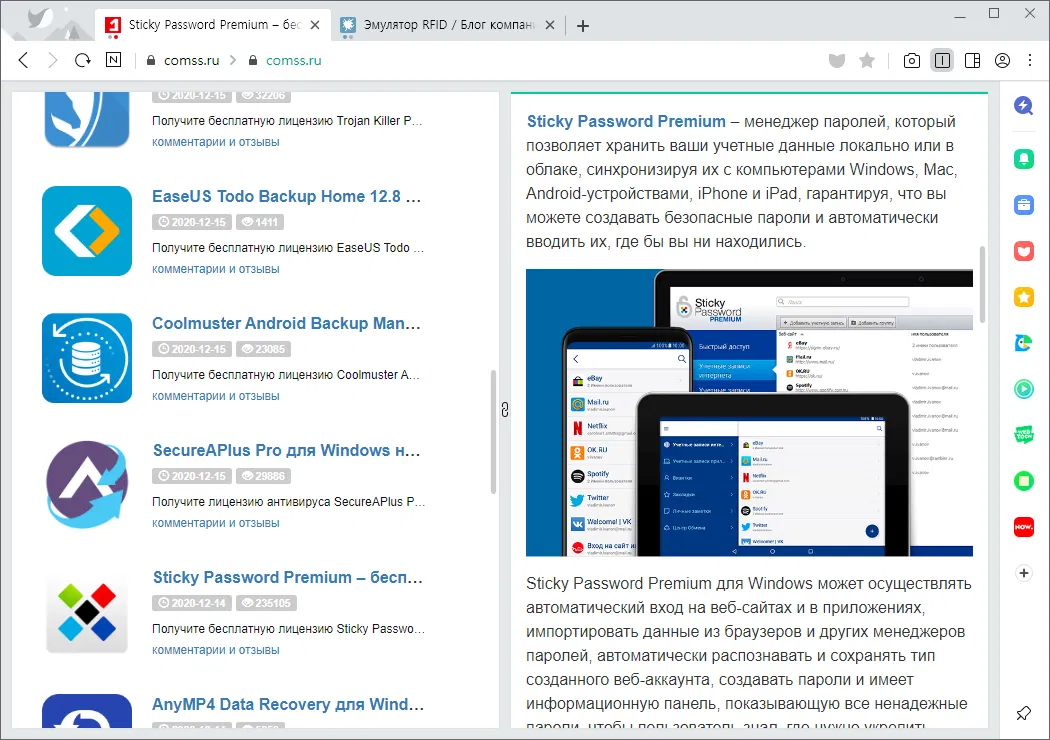The image size is (1050, 740).
Task: Click the 29886 views badge
Action: click(x=263, y=476)
